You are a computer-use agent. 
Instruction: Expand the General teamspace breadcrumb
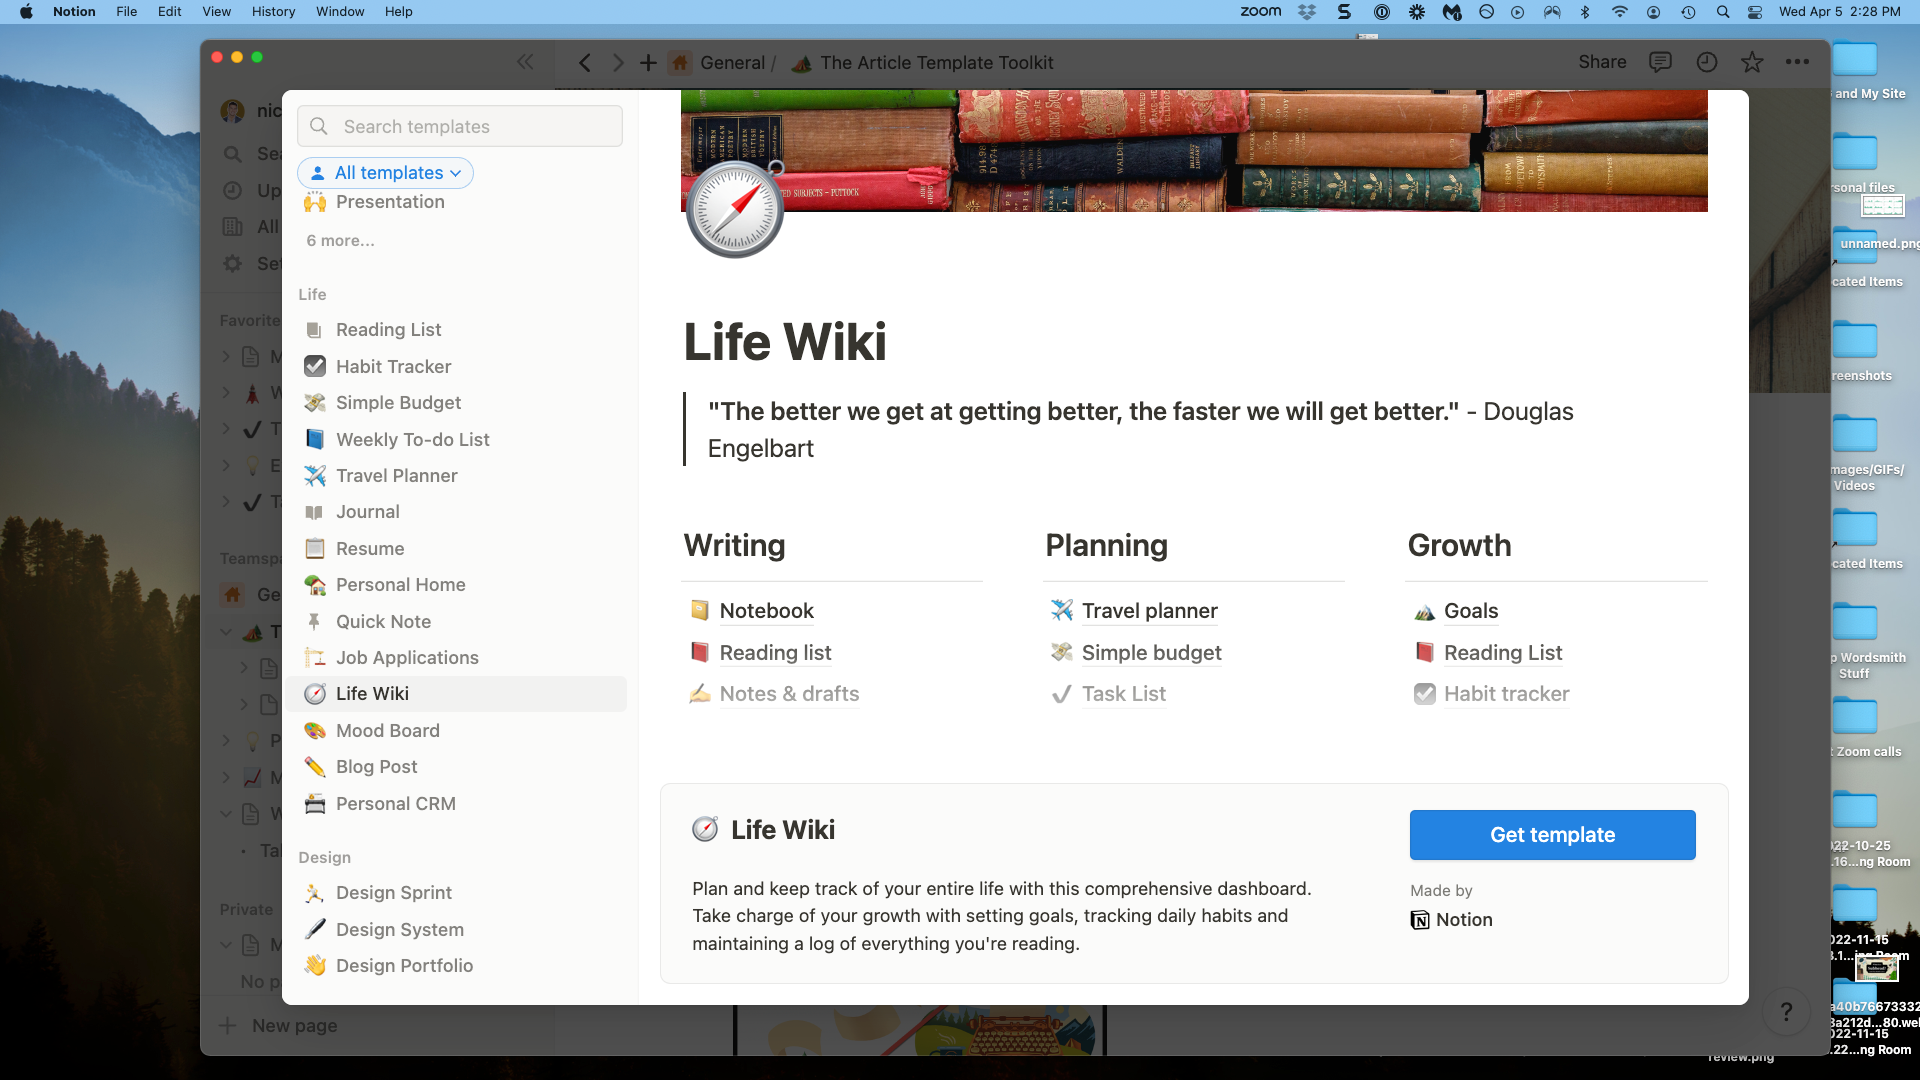731,63
